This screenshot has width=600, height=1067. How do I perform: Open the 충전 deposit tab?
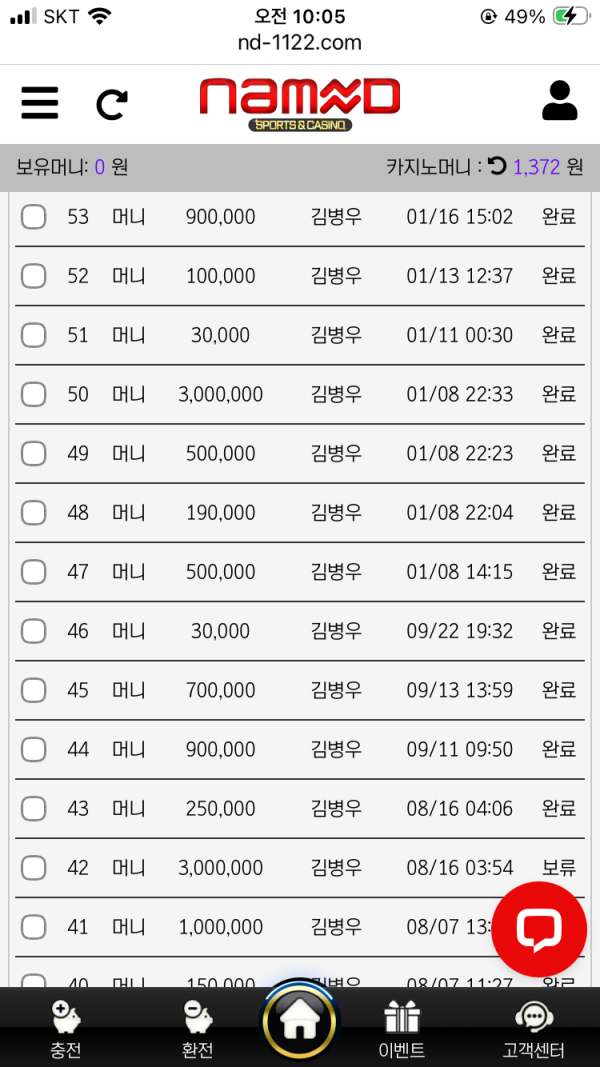[x=66, y=1028]
